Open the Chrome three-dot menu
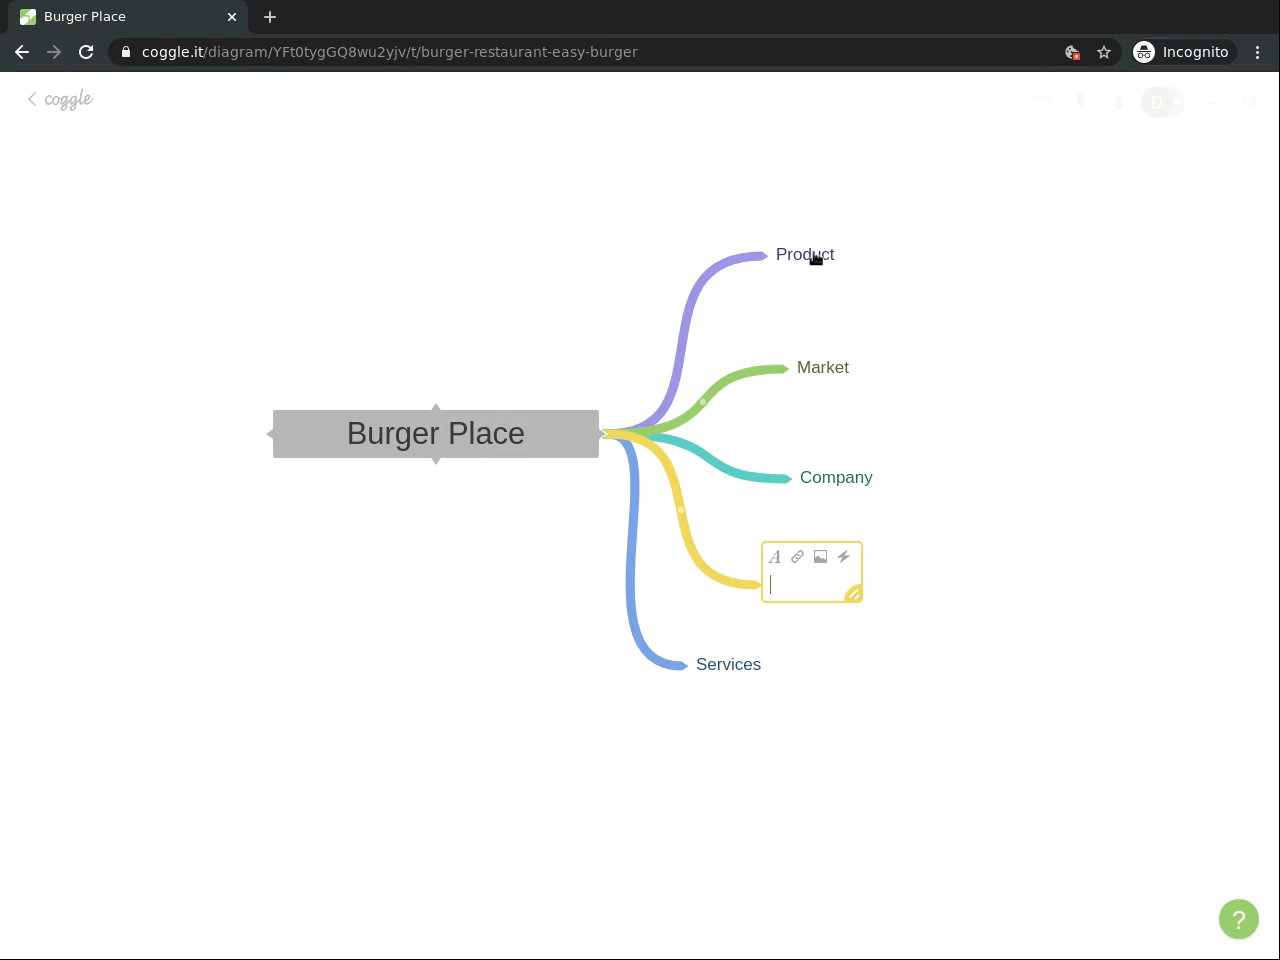The width and height of the screenshot is (1280, 960). (x=1258, y=52)
